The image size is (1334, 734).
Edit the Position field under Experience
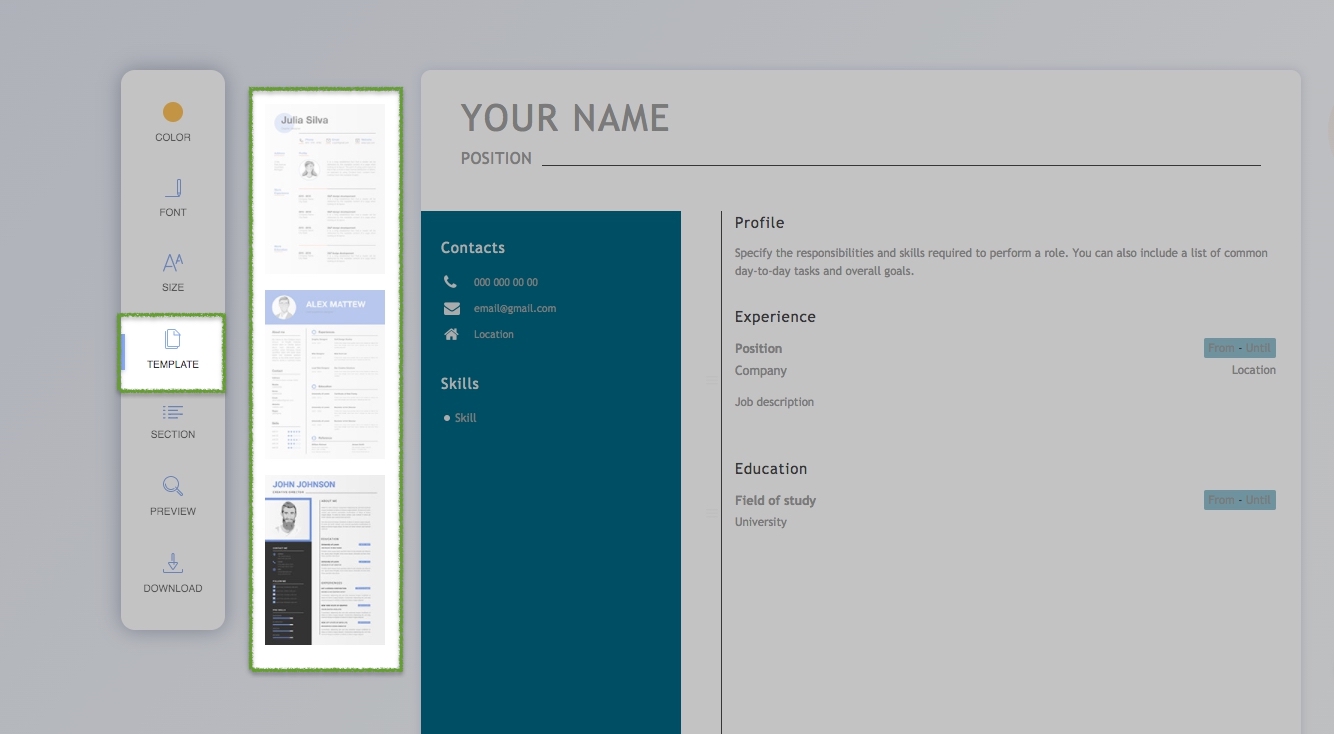pos(759,348)
